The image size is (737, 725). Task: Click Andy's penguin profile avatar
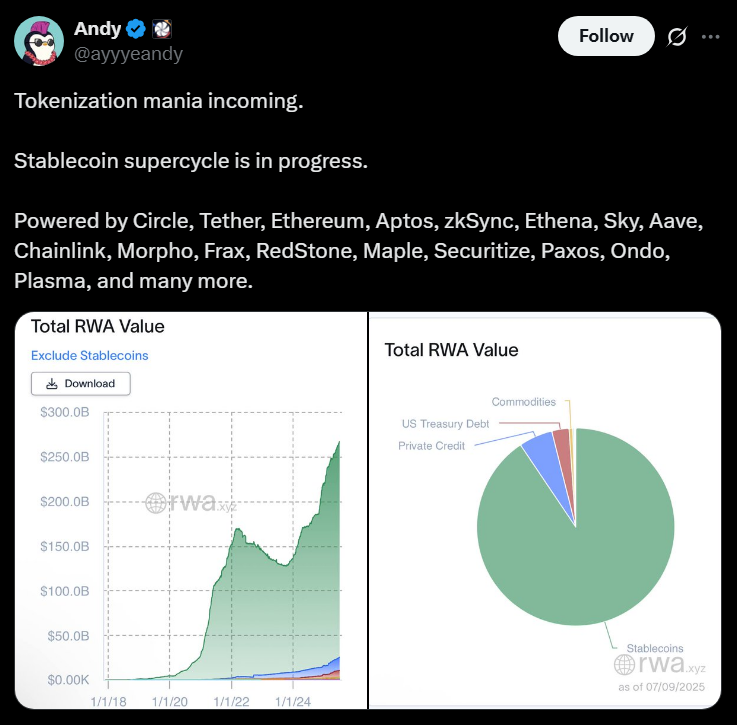point(39,41)
